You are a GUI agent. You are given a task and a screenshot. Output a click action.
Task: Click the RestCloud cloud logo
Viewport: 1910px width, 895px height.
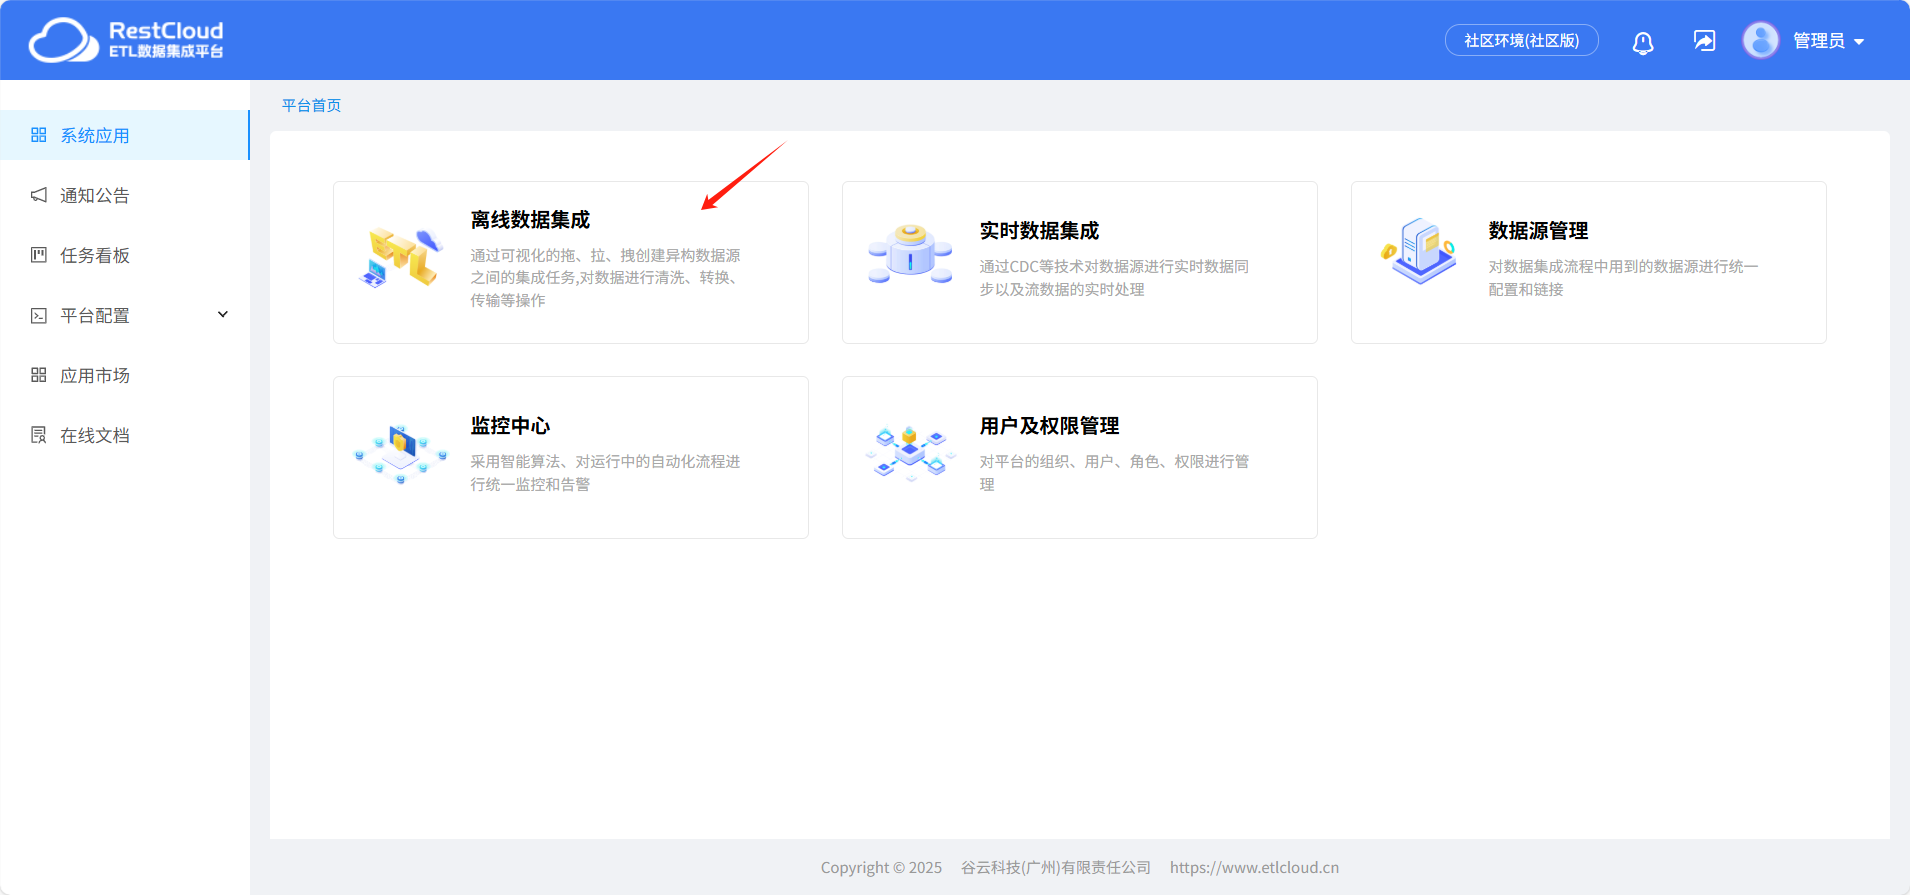tap(64, 40)
